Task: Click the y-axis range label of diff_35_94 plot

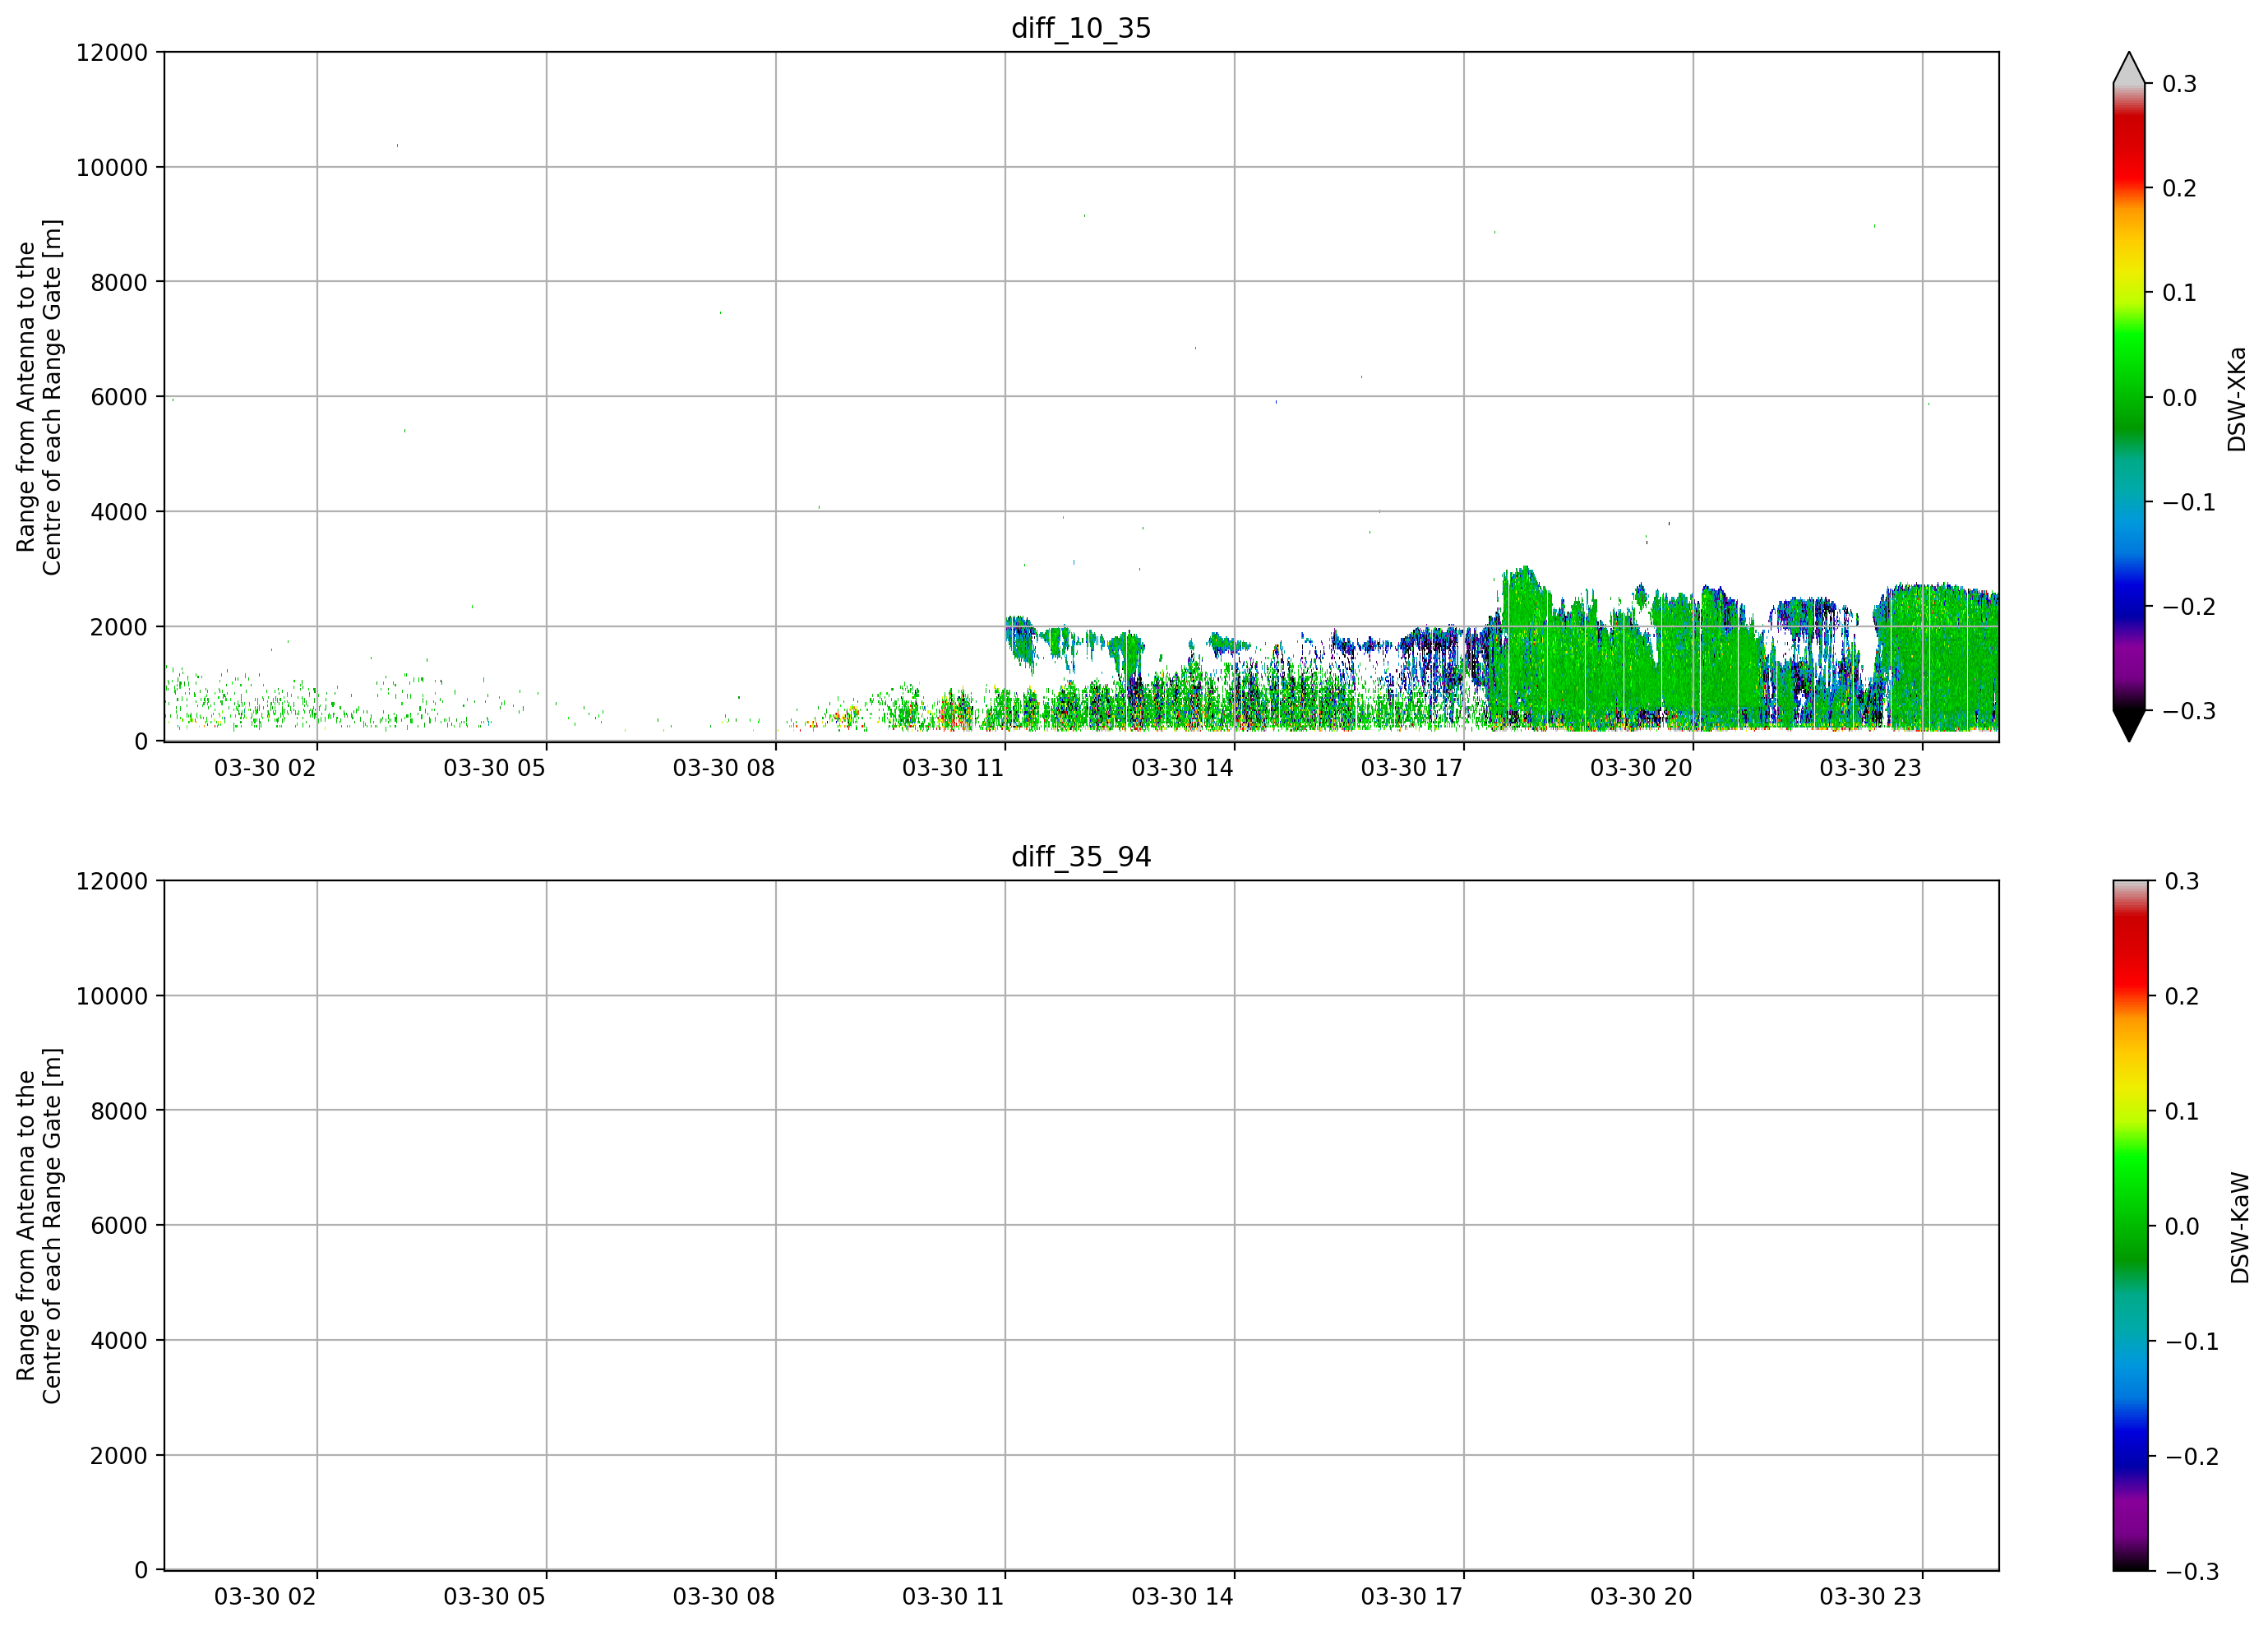Action: point(39,1226)
